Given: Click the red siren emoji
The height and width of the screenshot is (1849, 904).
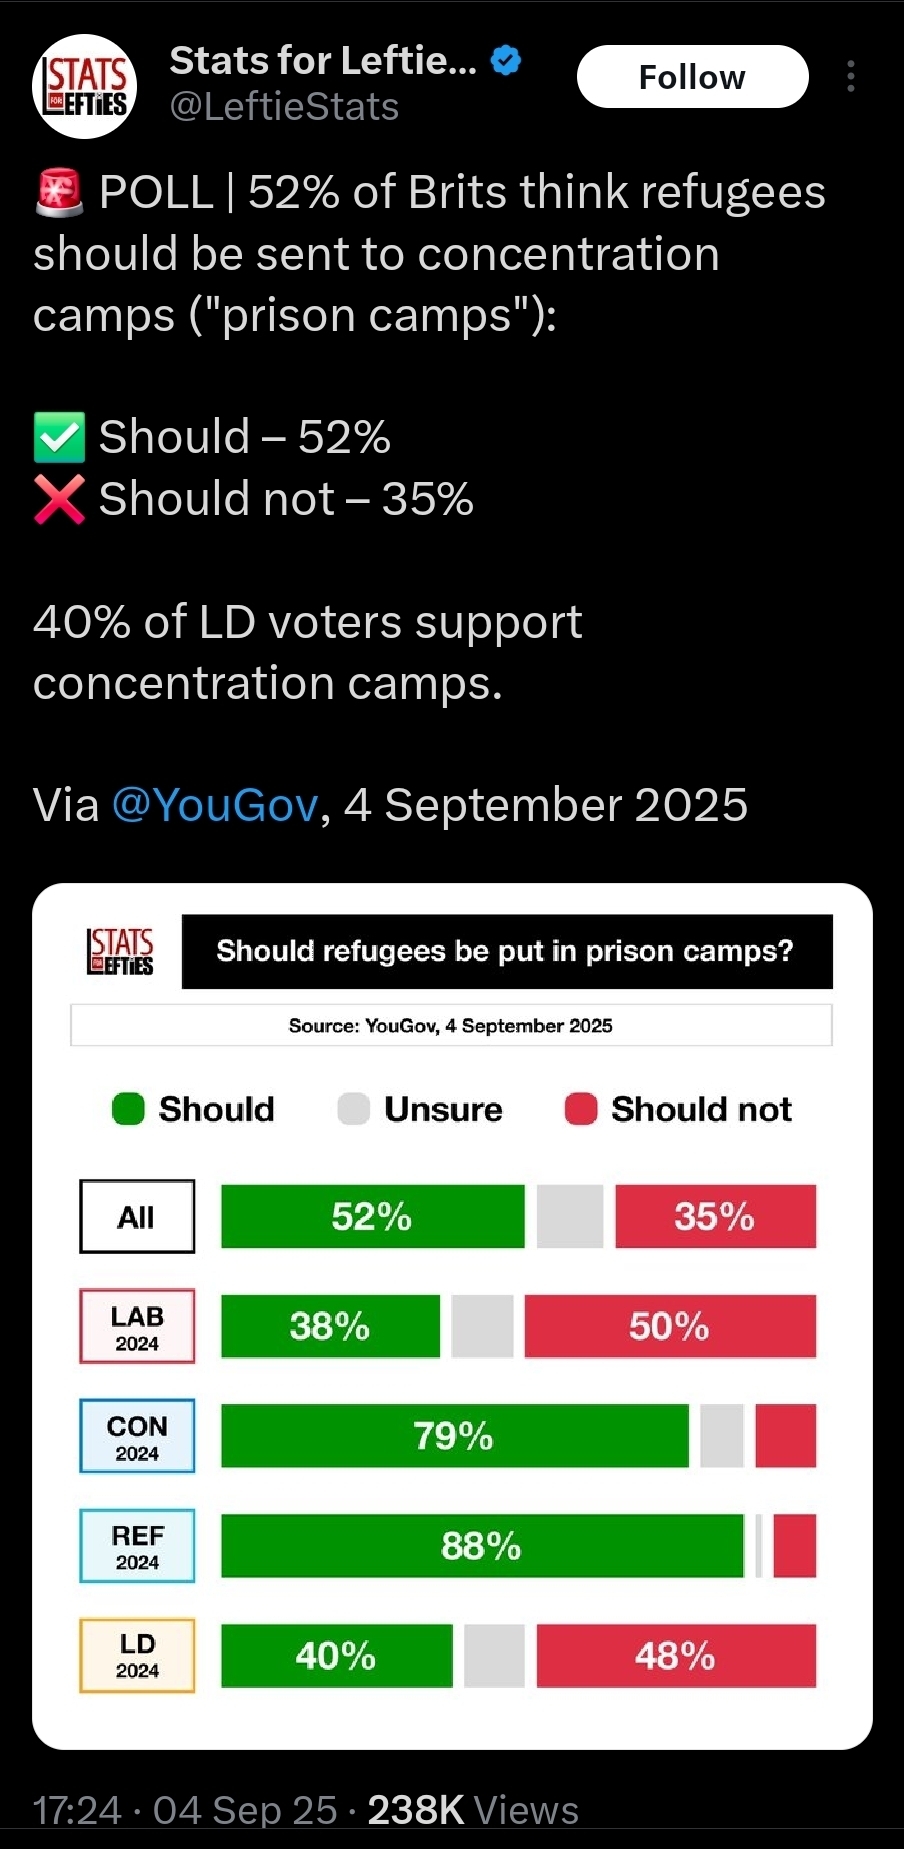Looking at the screenshot, I should coord(60,193).
